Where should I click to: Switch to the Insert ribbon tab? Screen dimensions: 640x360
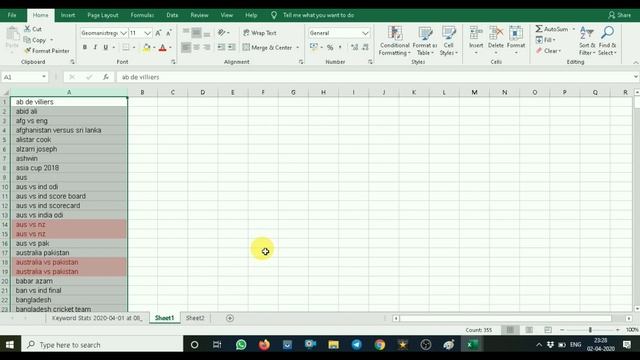point(68,15)
